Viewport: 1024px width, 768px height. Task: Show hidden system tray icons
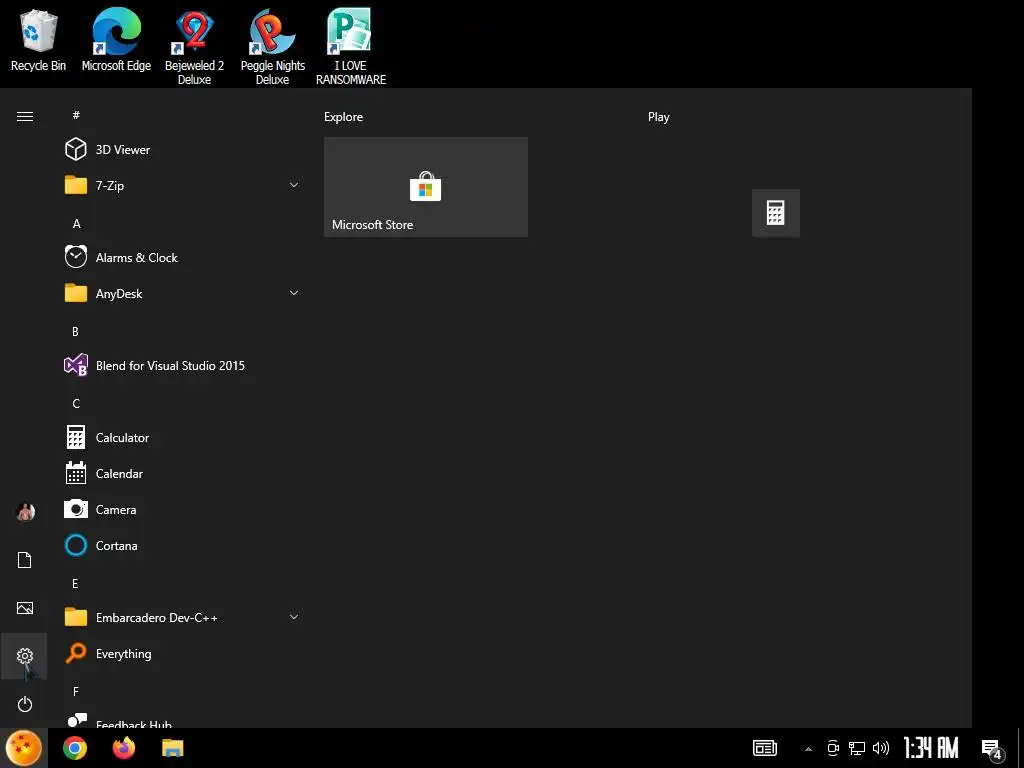tap(808, 749)
